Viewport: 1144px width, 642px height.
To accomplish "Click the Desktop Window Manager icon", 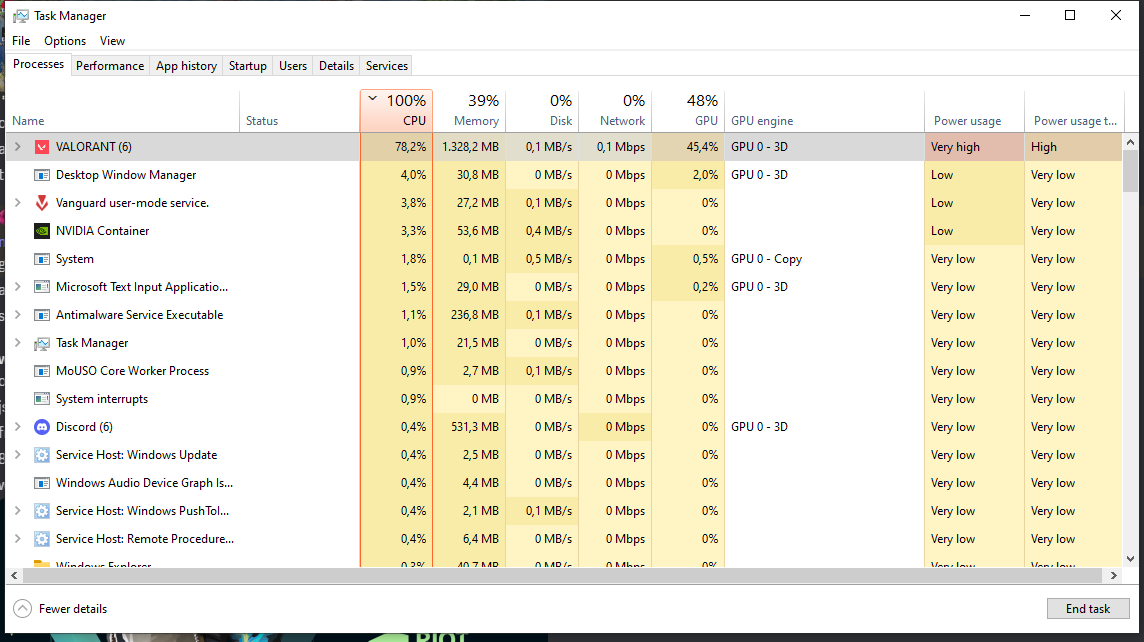I will click(x=42, y=175).
